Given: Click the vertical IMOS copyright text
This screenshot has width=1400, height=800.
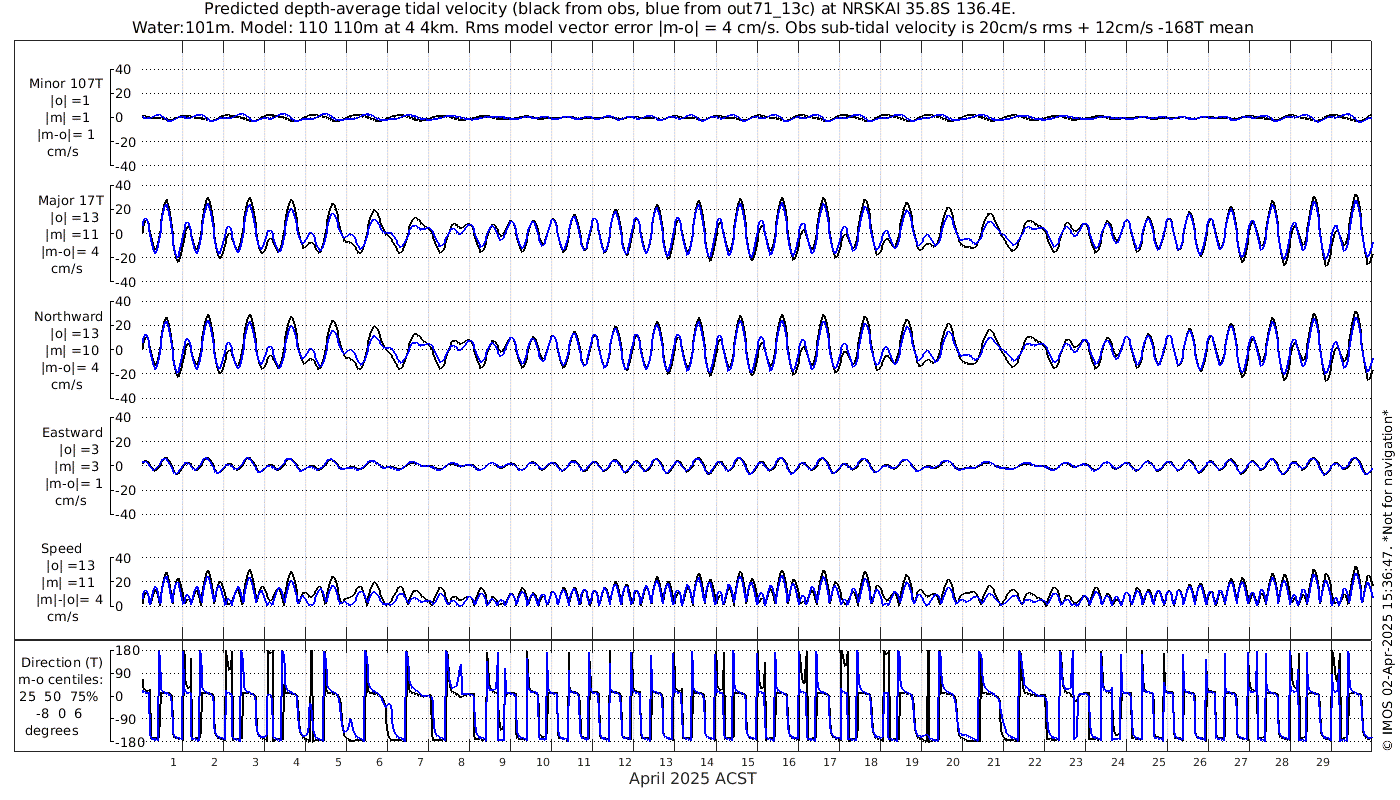Looking at the screenshot, I should click(x=1386, y=540).
